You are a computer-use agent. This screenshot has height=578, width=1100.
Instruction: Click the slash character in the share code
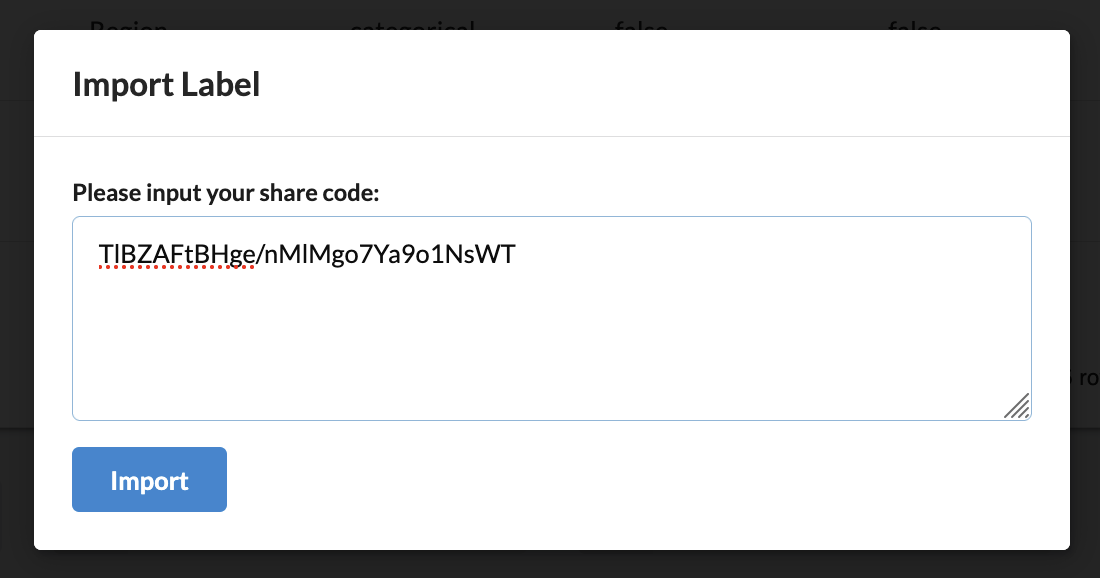260,254
